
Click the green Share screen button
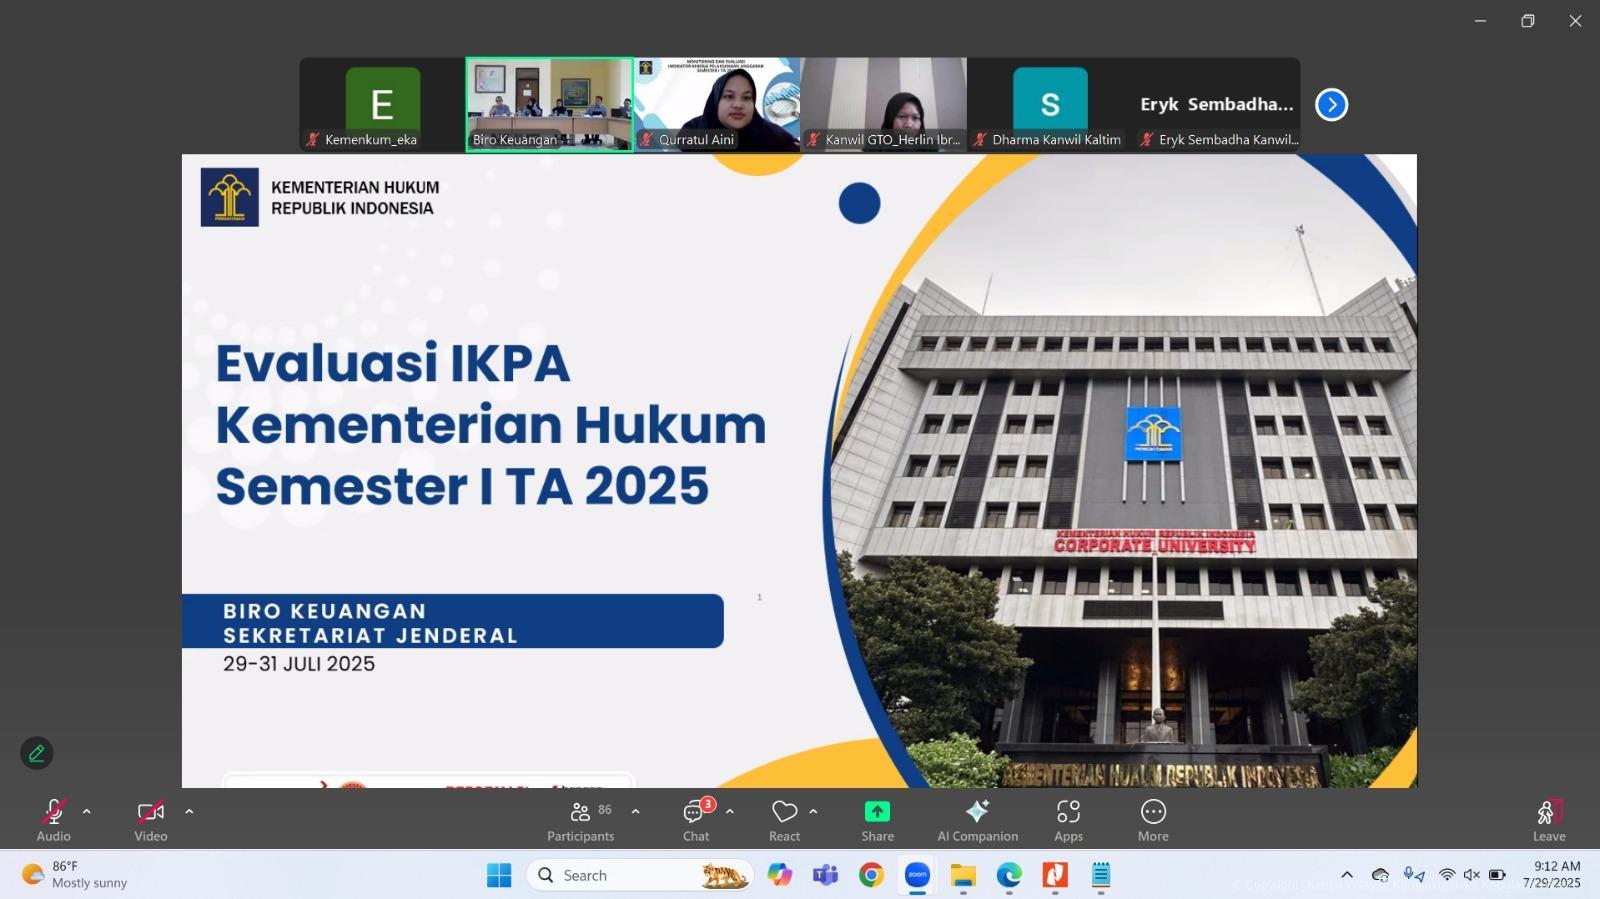click(x=877, y=820)
